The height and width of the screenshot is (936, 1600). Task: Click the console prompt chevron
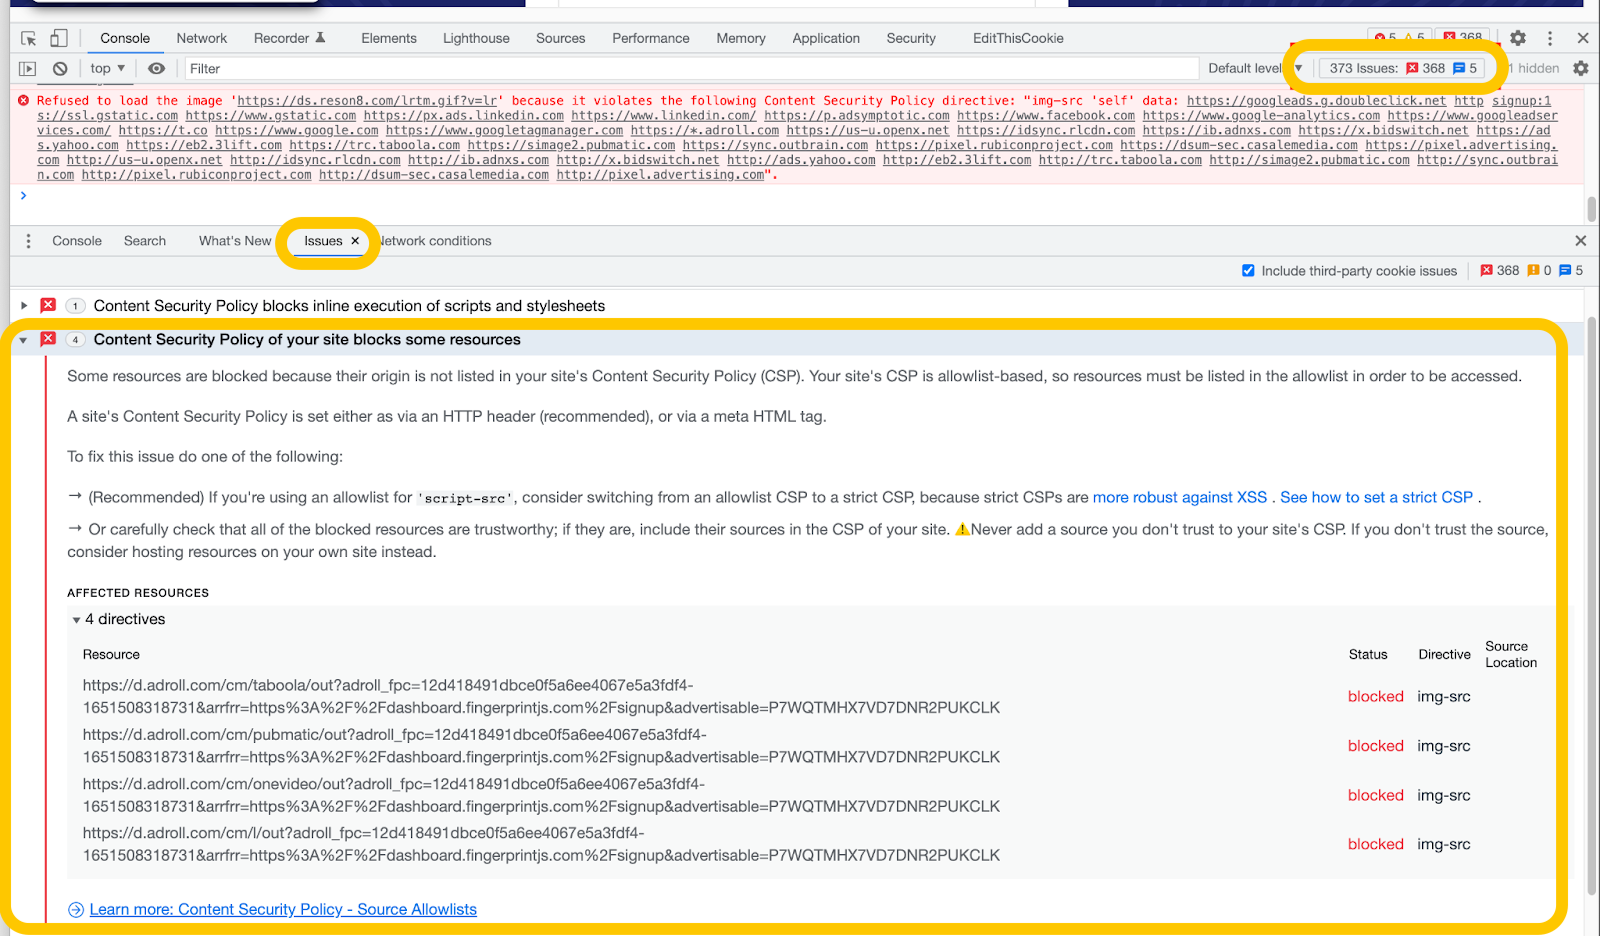tap(24, 195)
